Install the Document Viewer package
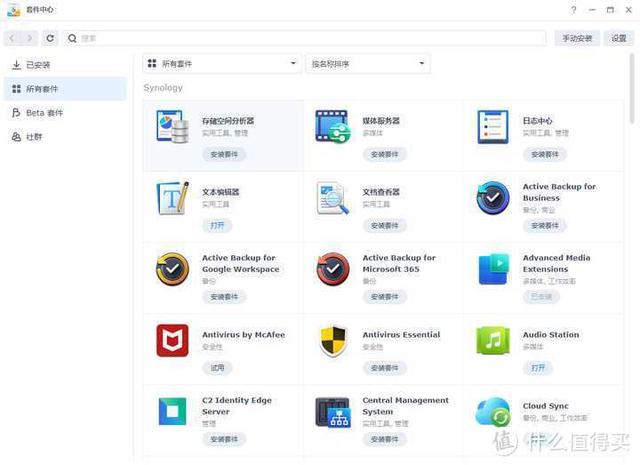 pos(384,225)
